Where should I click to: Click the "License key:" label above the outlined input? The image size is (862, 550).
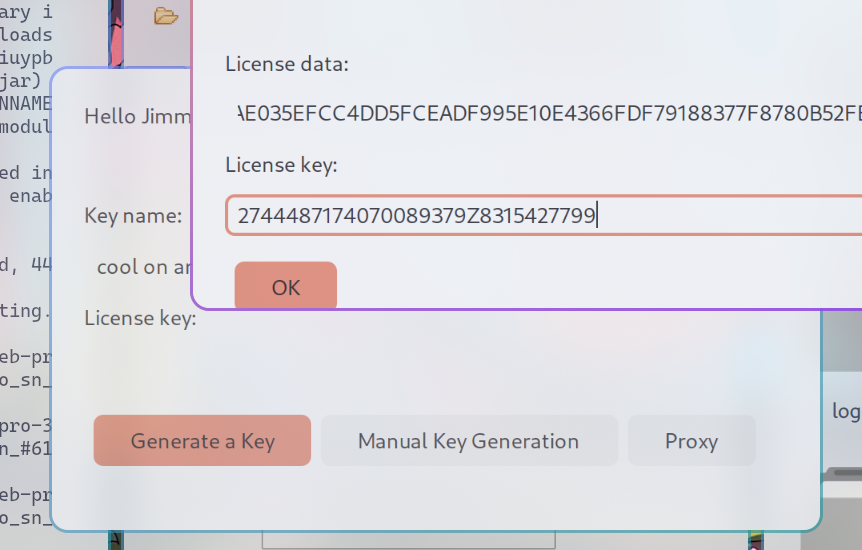pyautogui.click(x=281, y=165)
